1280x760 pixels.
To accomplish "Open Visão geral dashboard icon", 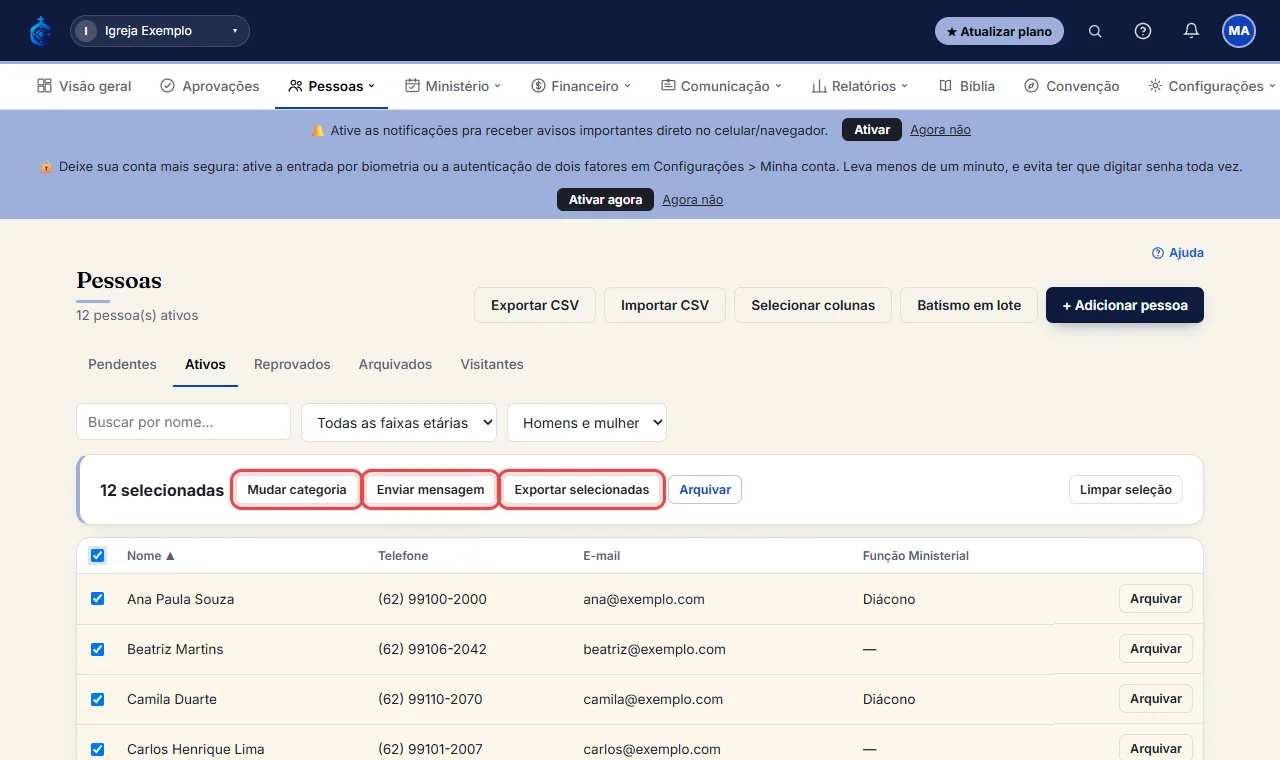I will (x=44, y=86).
